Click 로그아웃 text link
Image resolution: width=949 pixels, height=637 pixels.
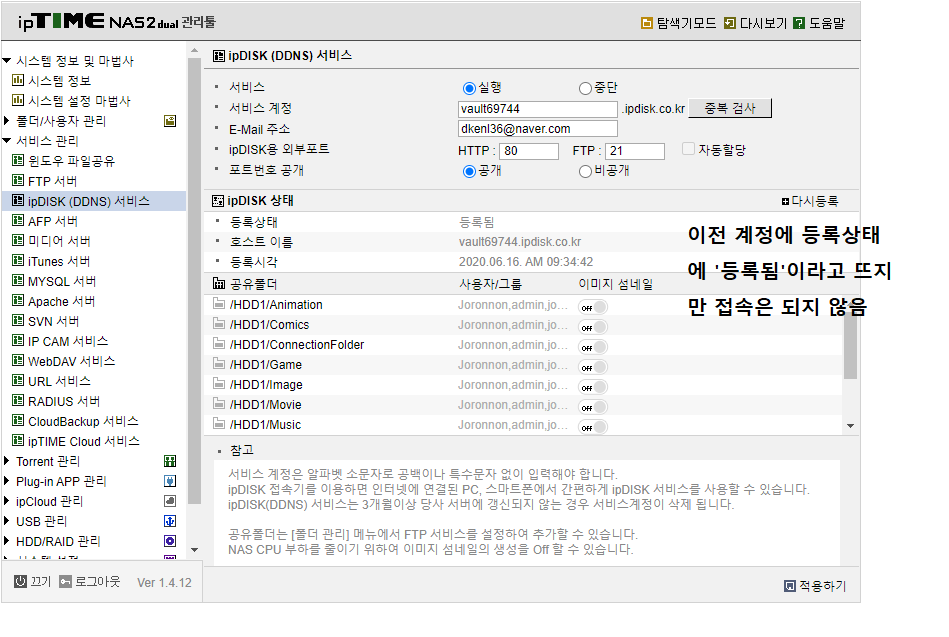point(97,581)
